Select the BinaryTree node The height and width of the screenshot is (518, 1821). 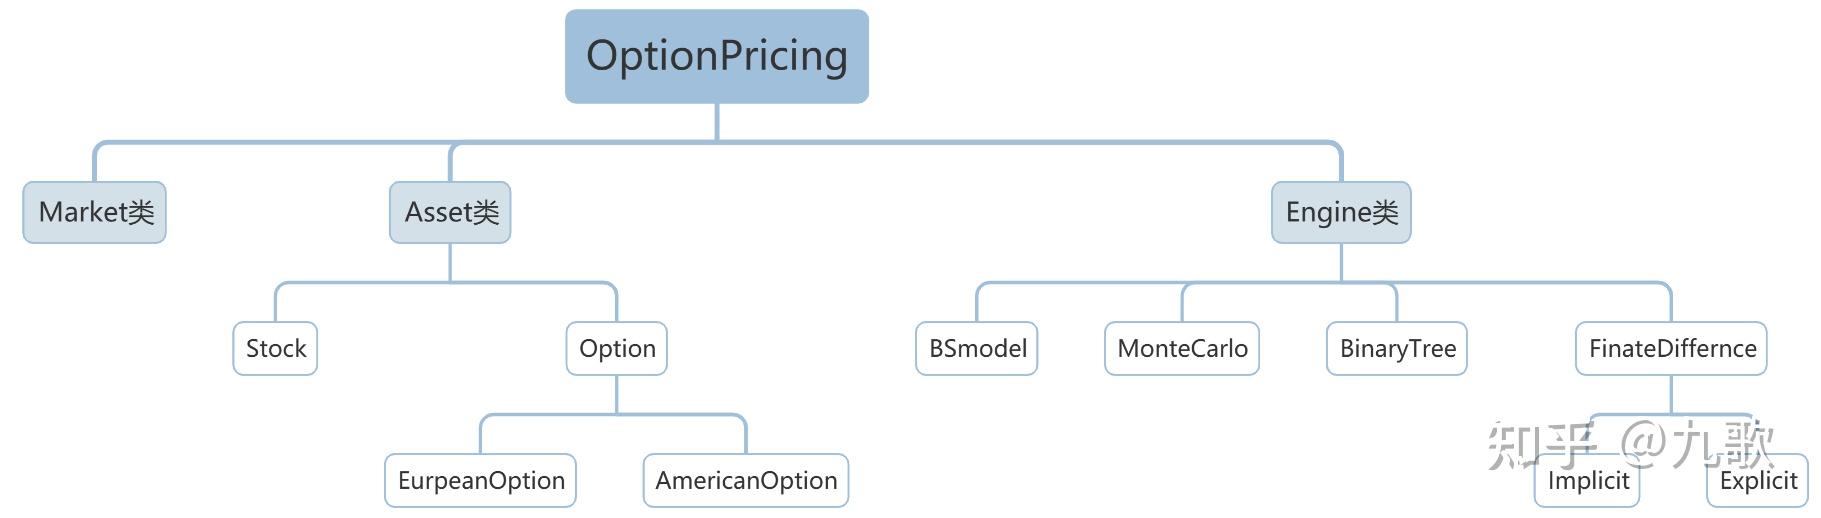click(x=1397, y=348)
